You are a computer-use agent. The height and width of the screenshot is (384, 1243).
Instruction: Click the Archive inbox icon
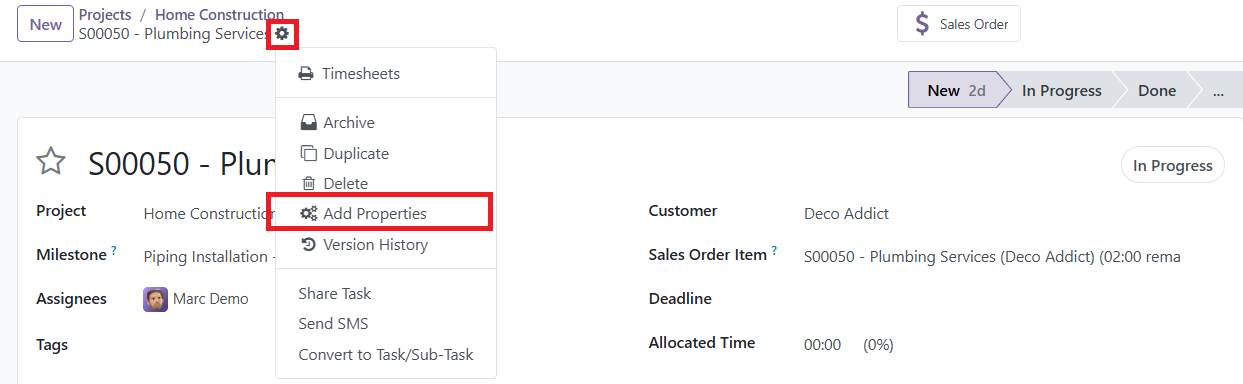coord(308,123)
